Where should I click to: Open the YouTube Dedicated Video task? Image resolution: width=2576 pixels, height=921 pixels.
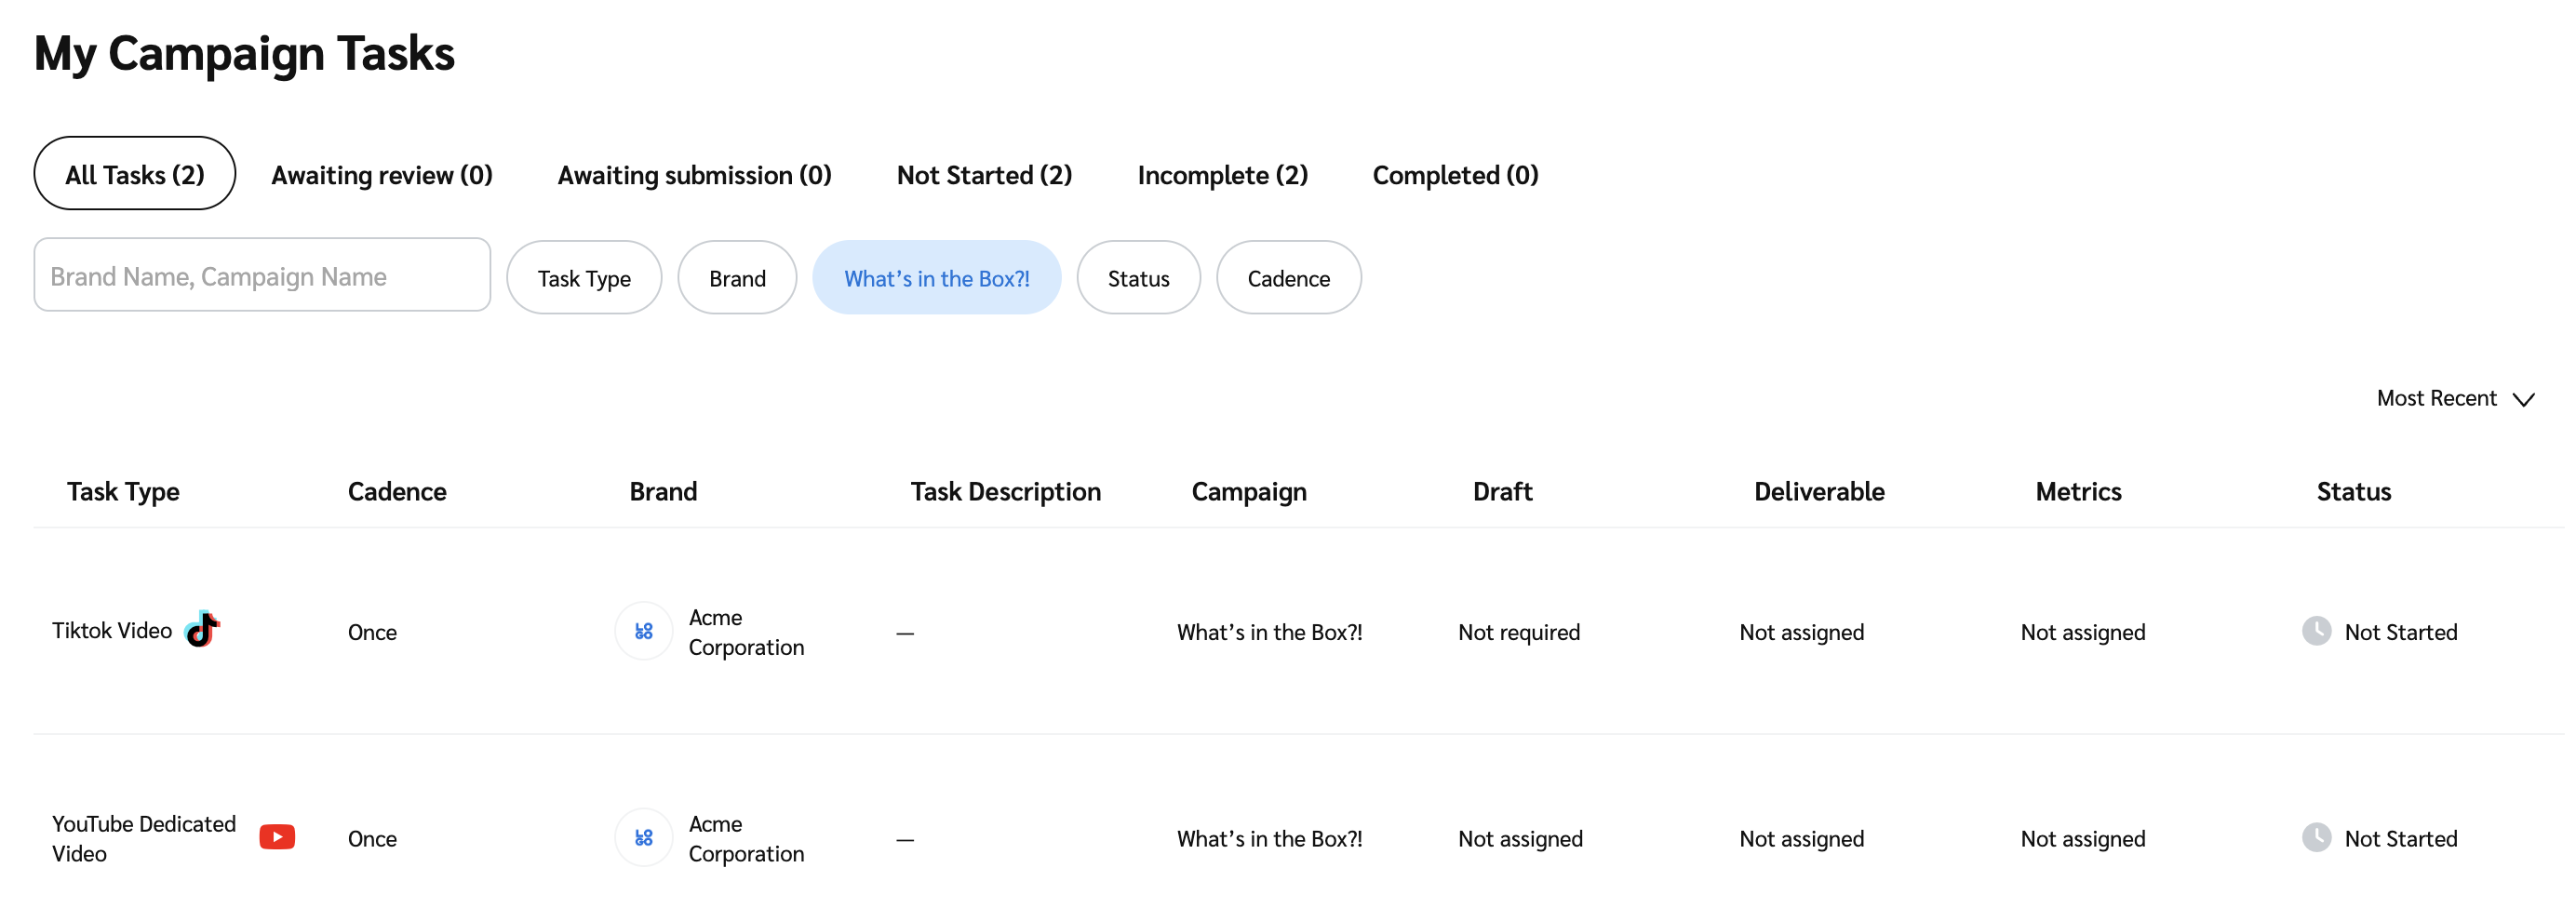coord(144,838)
